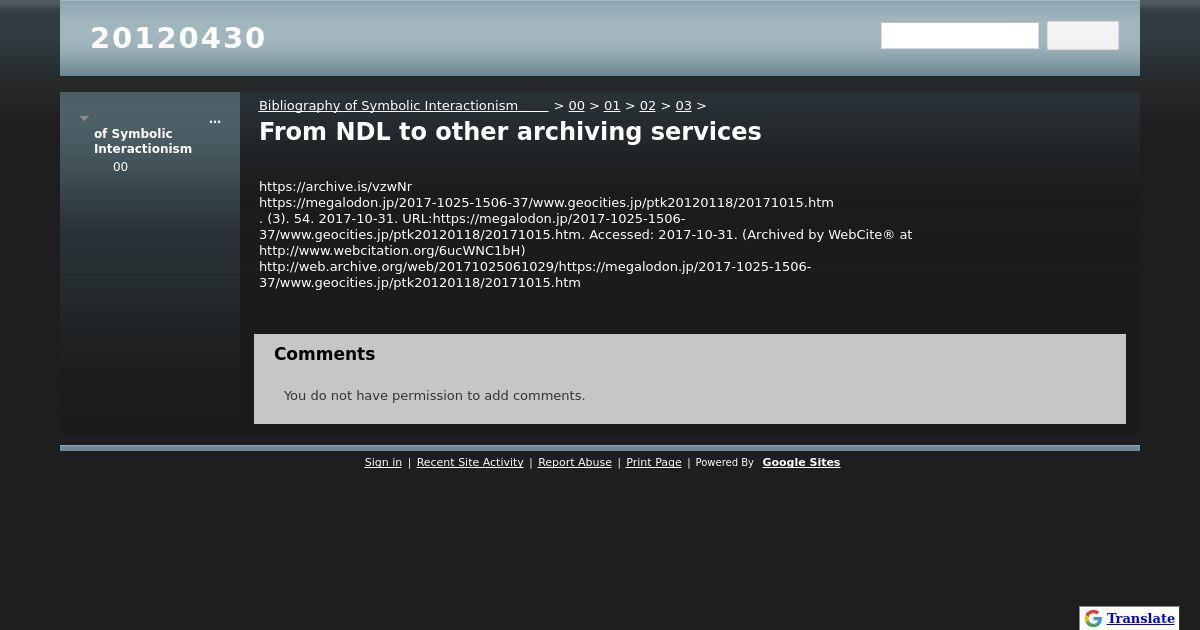Navigate to breadcrumb level 03
Viewport: 1200px width, 630px height.
(684, 105)
